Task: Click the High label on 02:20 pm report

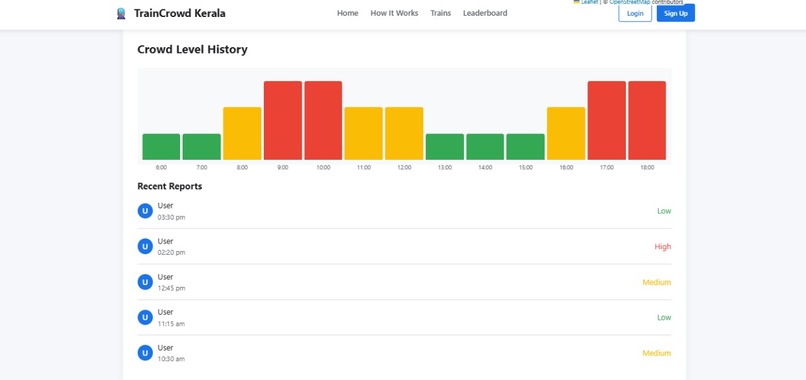Action: [663, 246]
